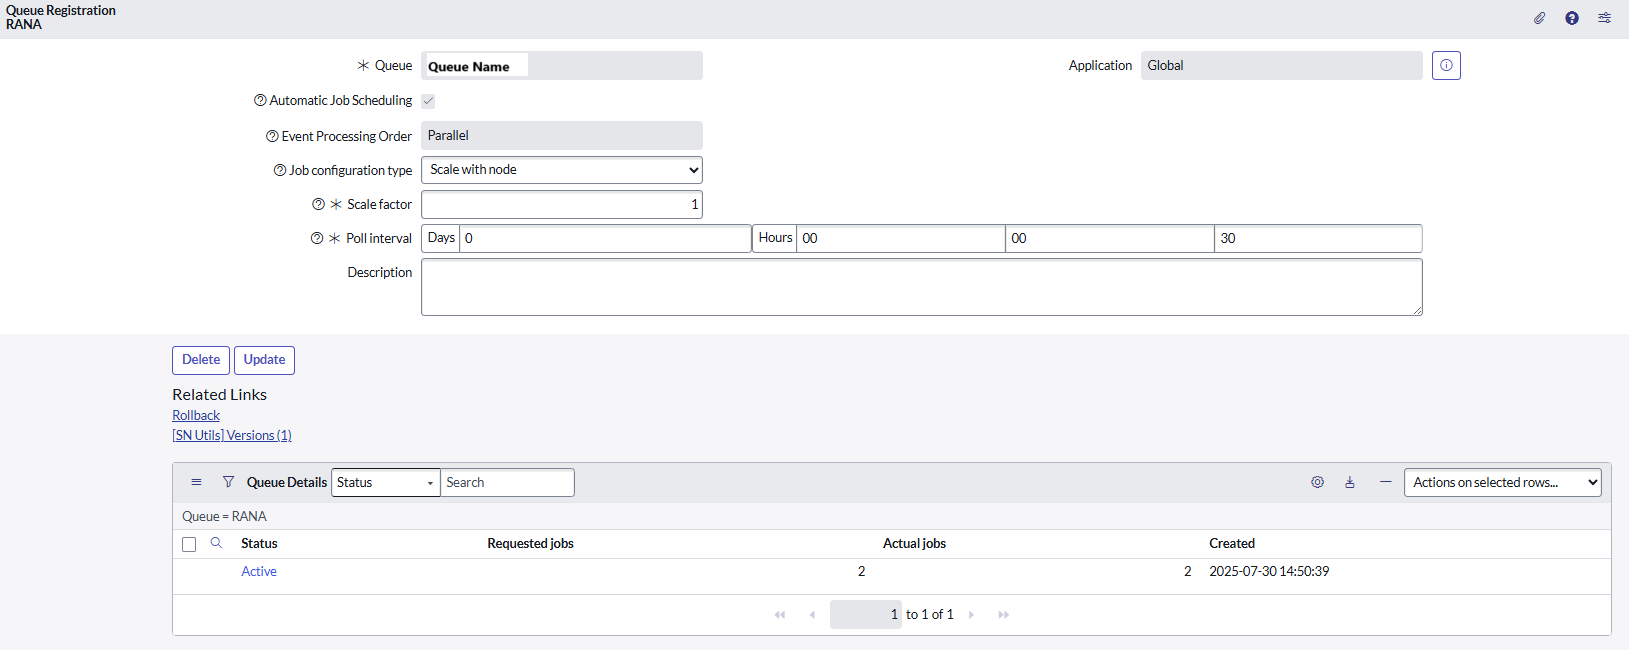1629x650 pixels.
Task: Collapse the Queue Details list with minus icon
Action: click(1385, 482)
